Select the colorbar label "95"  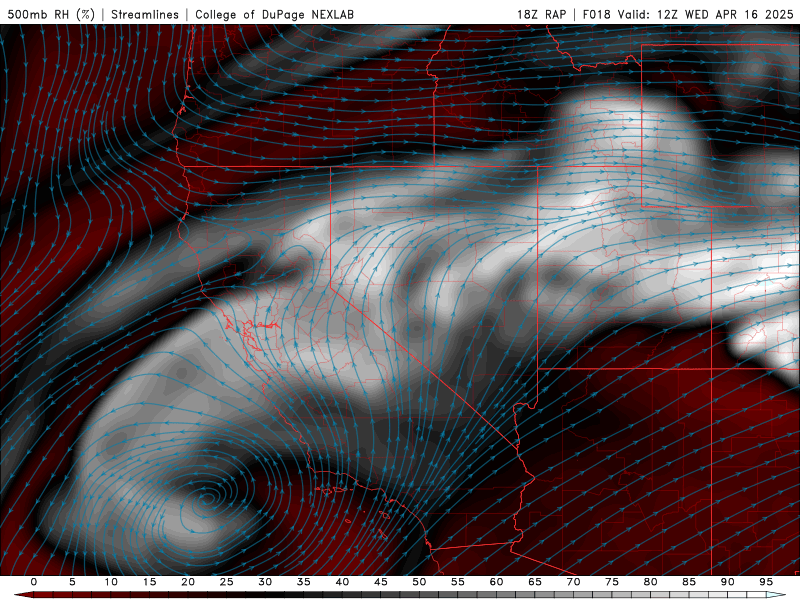(x=766, y=582)
